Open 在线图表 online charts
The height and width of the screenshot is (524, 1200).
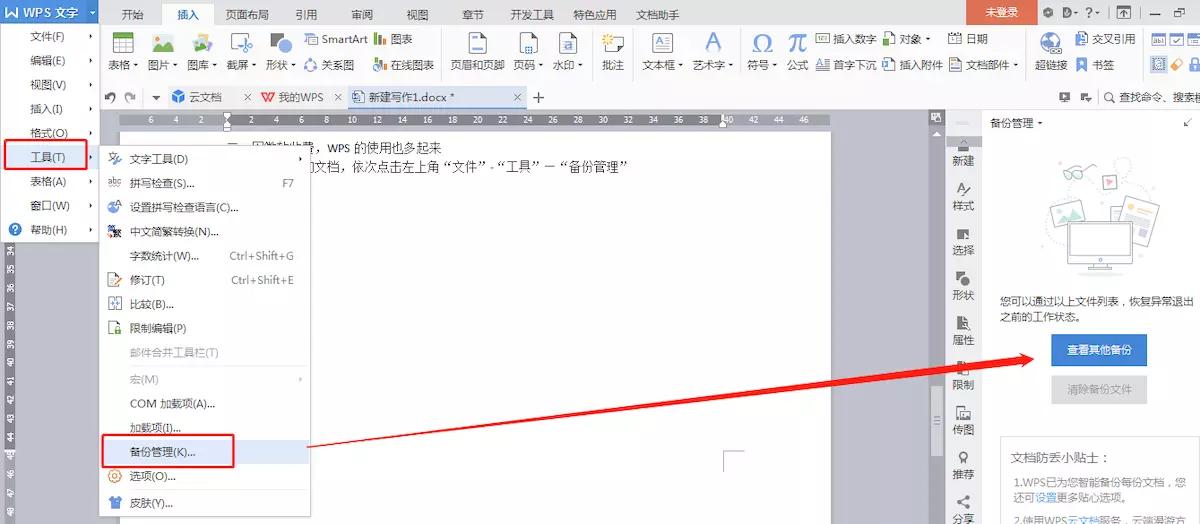404,65
